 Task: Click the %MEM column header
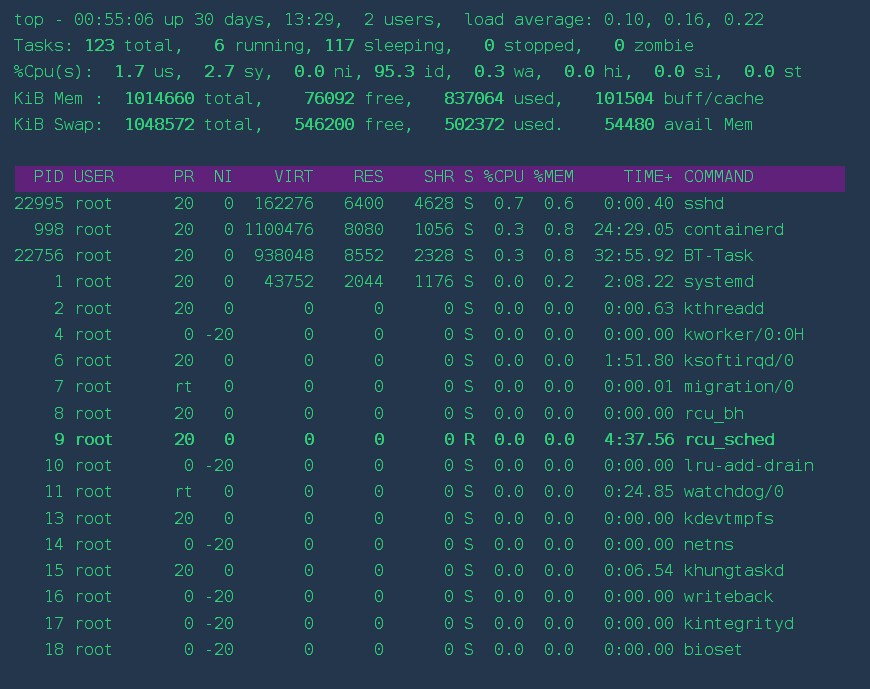[553, 177]
